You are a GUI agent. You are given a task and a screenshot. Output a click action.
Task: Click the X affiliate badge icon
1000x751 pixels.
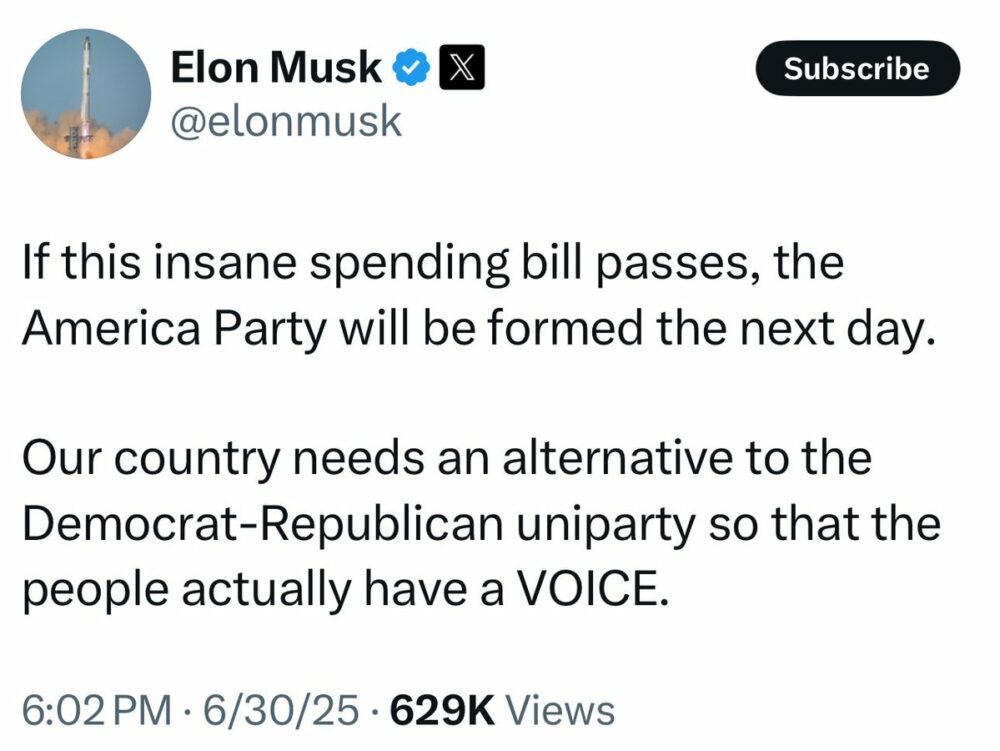coord(462,67)
